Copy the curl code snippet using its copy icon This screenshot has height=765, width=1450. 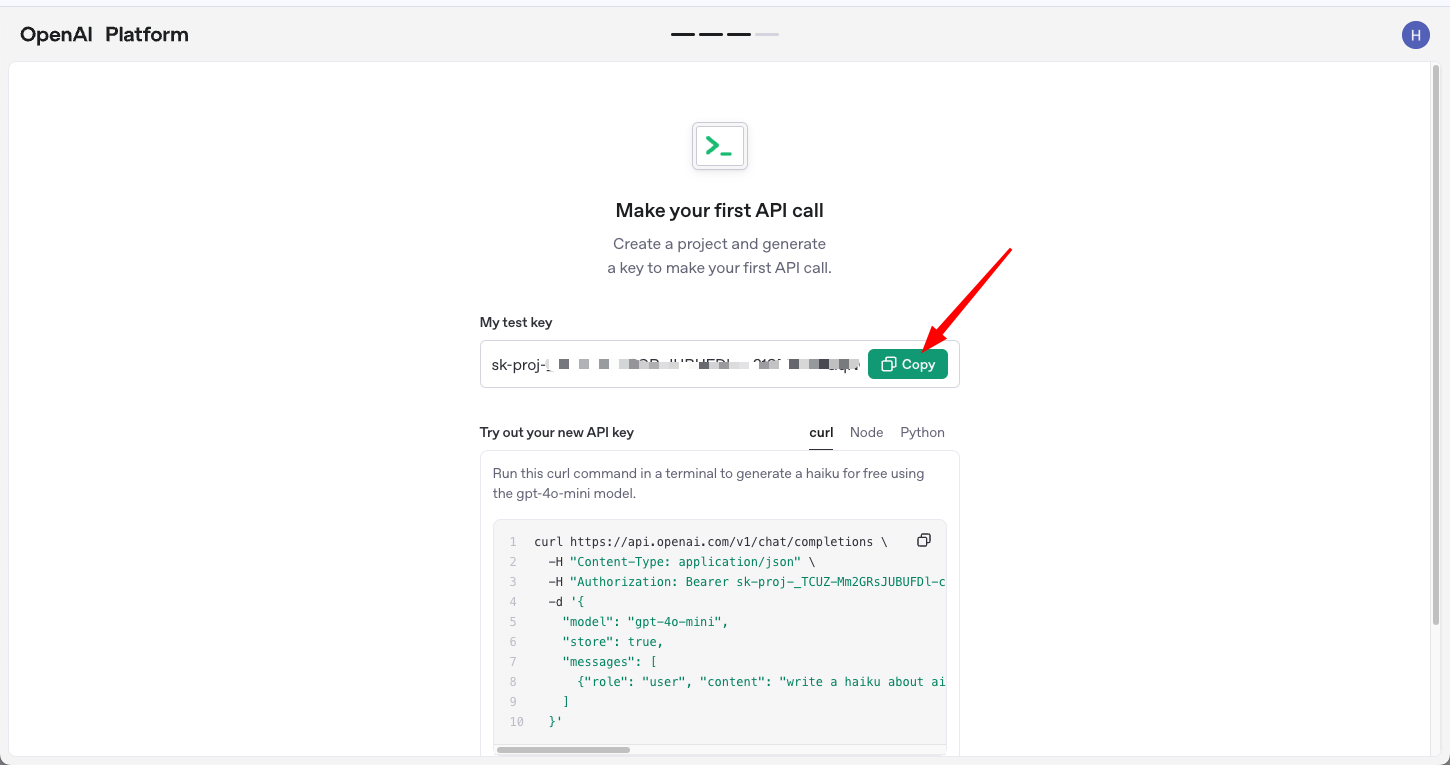pos(924,541)
